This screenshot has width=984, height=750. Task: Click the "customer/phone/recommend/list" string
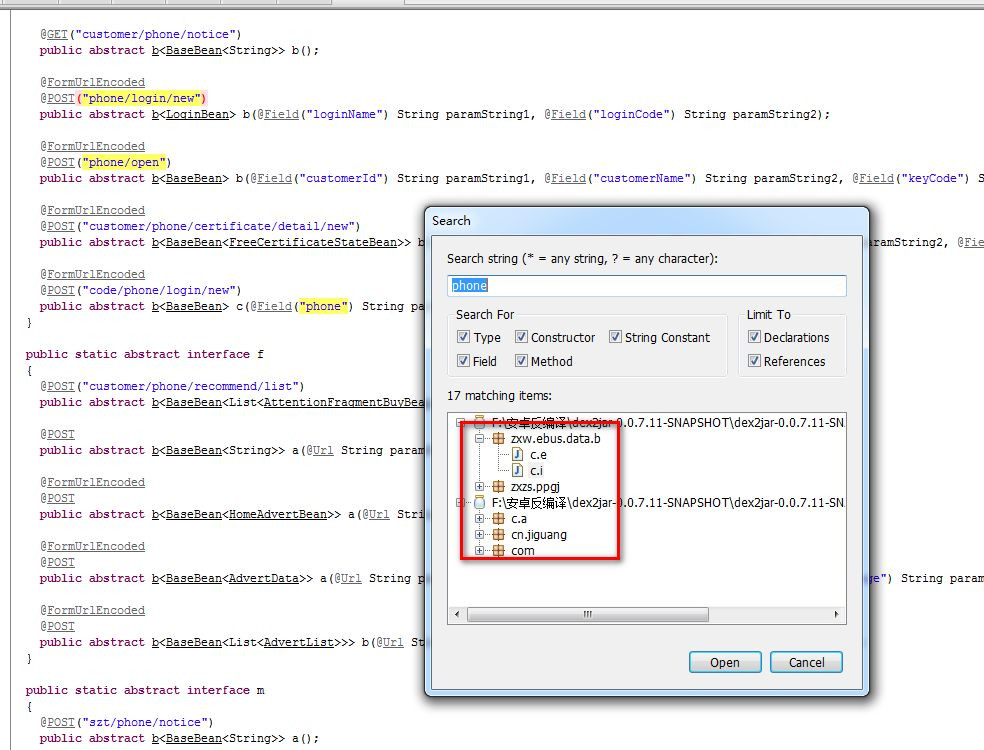(x=190, y=386)
